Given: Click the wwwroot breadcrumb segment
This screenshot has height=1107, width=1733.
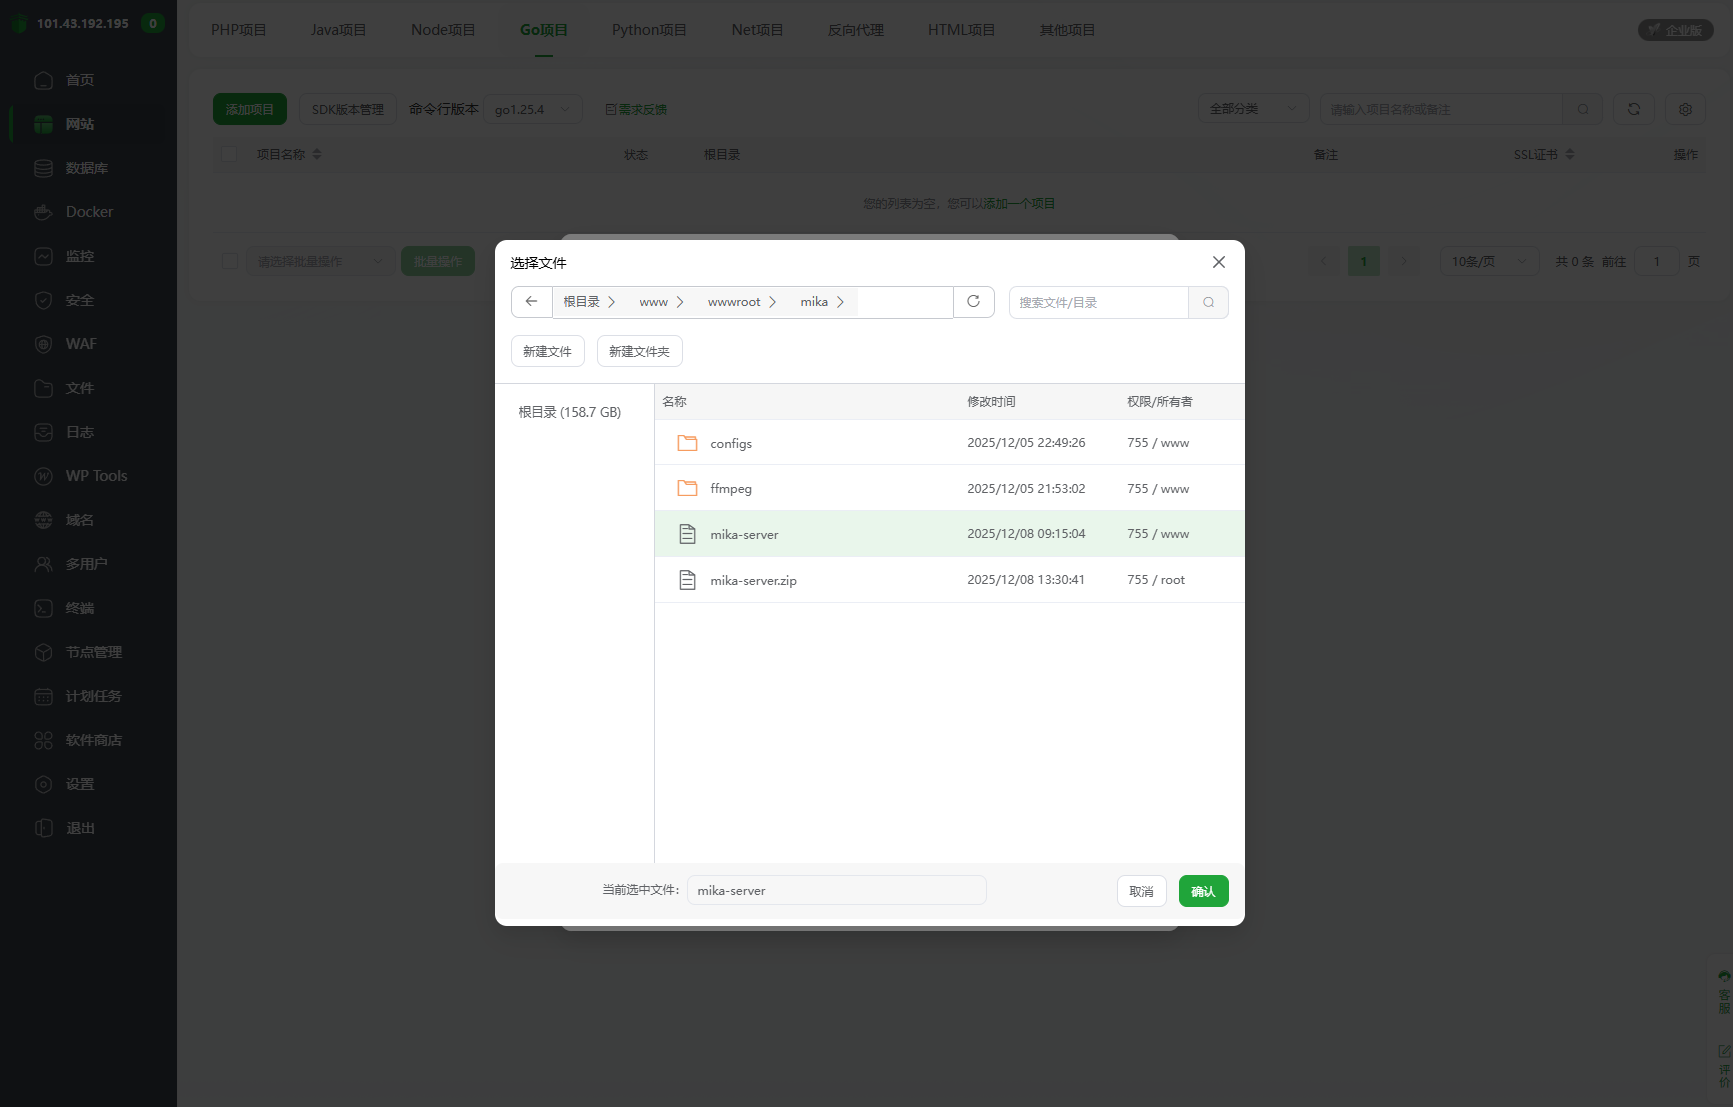Looking at the screenshot, I should click(734, 302).
